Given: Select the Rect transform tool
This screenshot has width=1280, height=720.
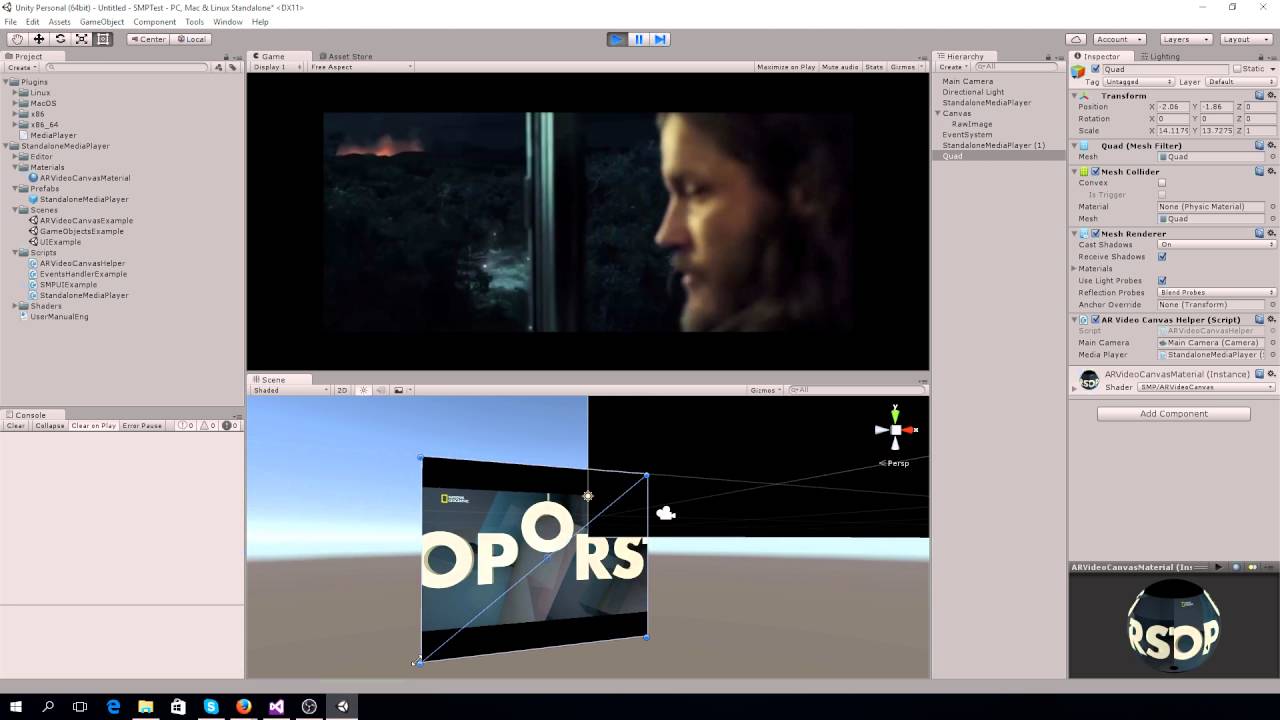Looking at the screenshot, I should [x=102, y=39].
